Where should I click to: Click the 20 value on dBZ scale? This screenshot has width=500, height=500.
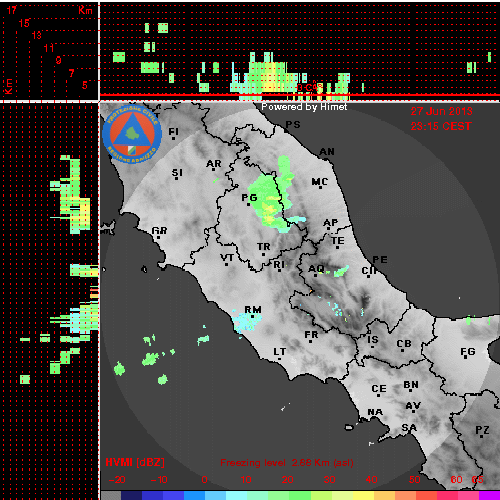point(287,480)
